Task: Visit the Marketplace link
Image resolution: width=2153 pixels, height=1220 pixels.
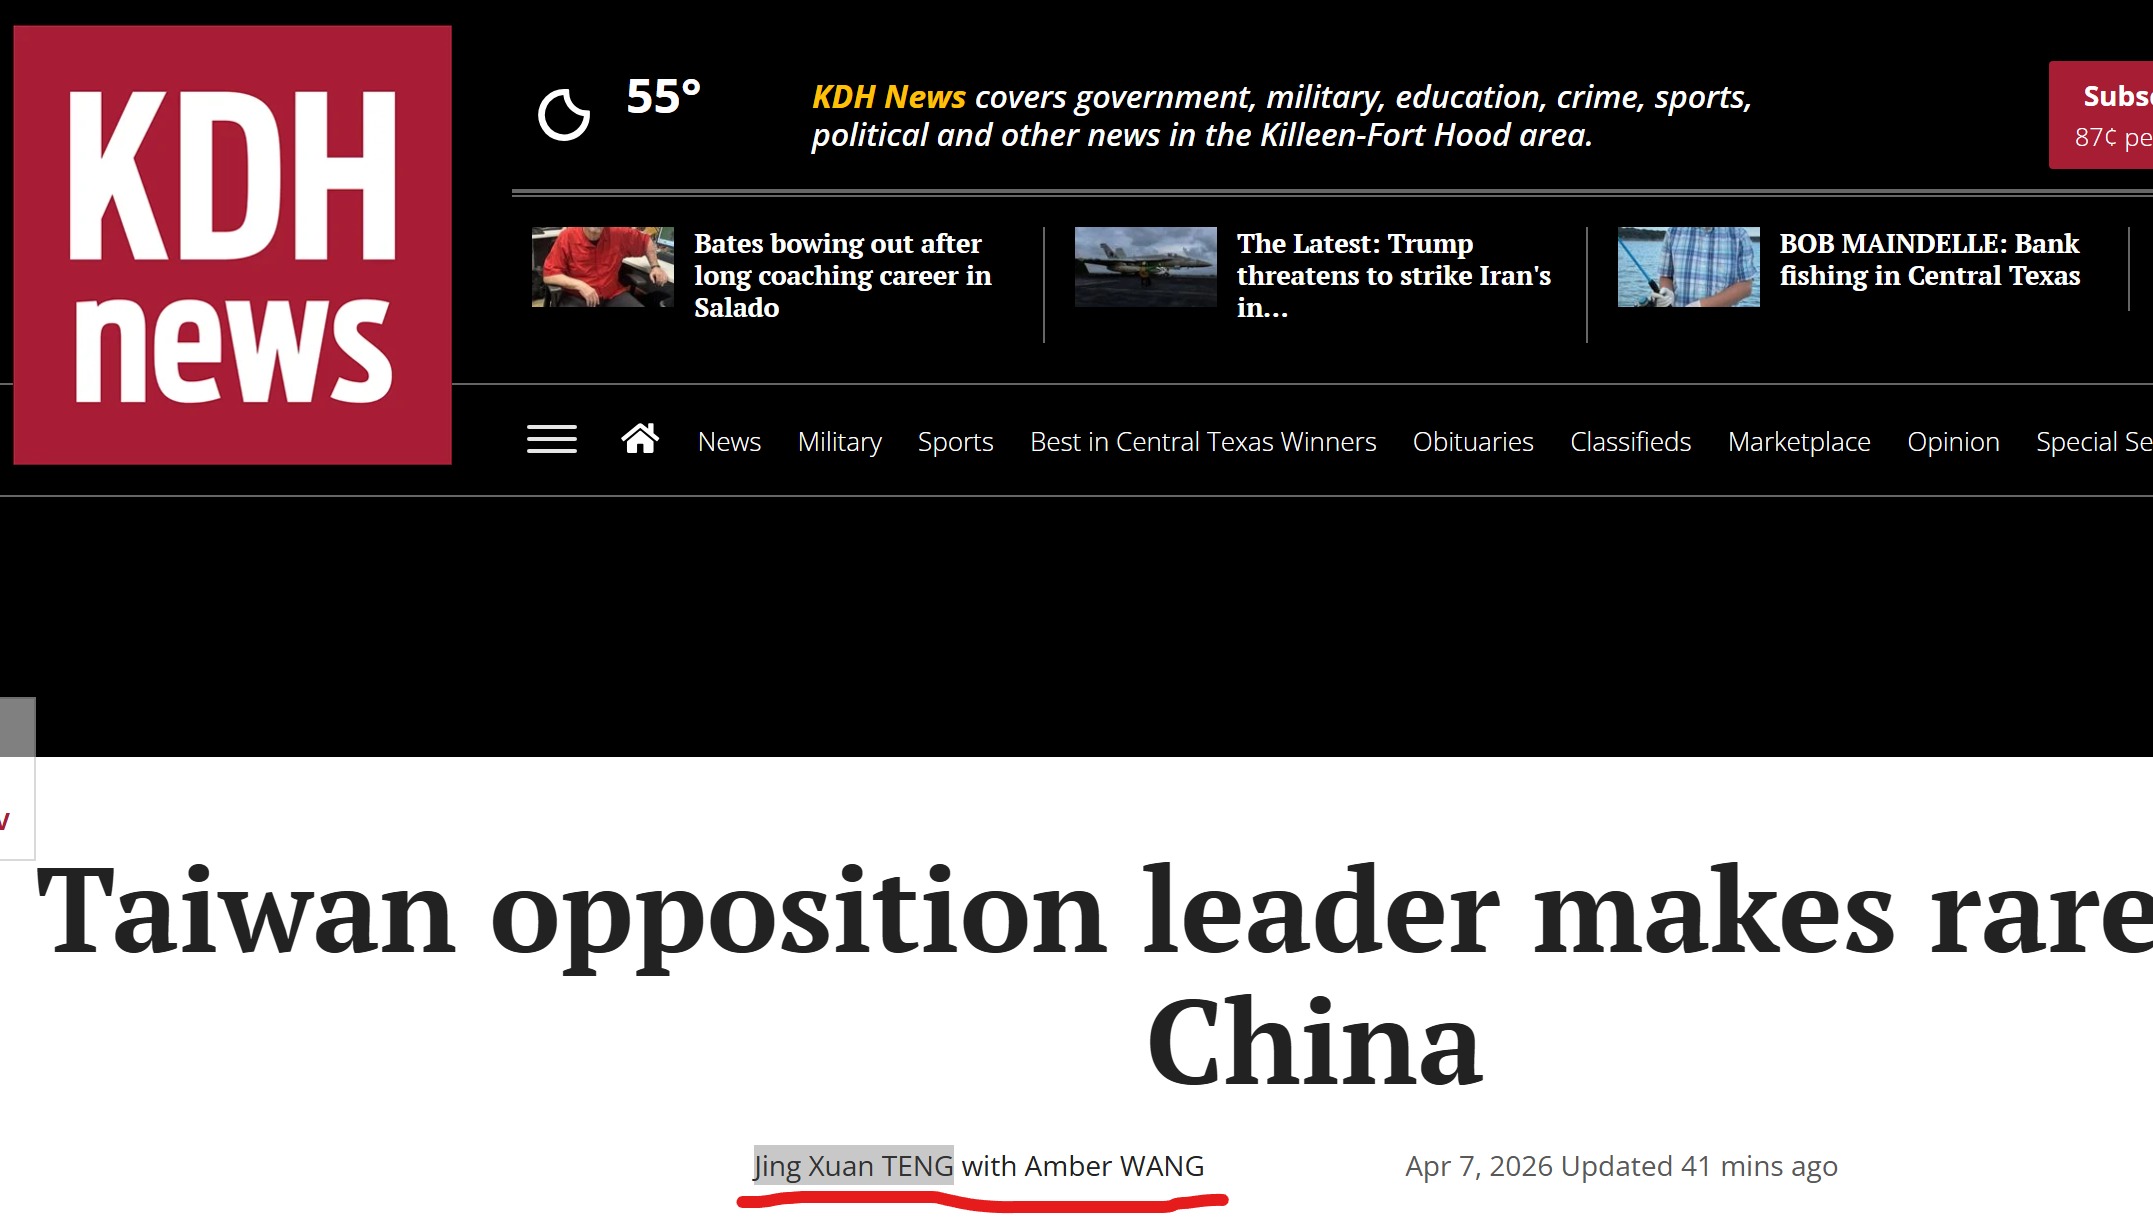Action: click(x=1799, y=441)
